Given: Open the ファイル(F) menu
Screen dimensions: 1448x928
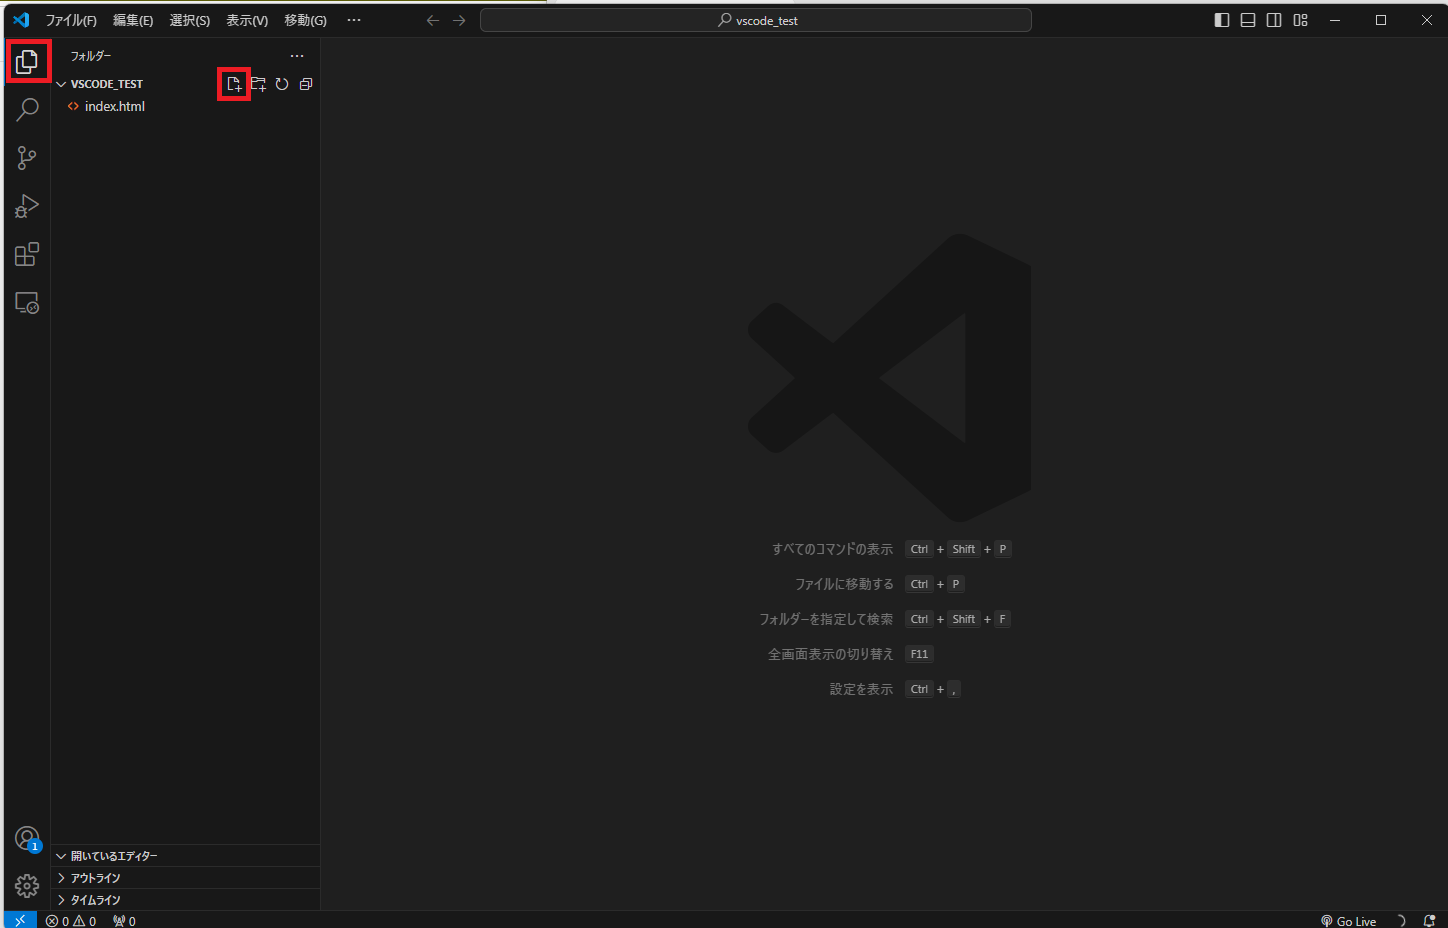Looking at the screenshot, I should [71, 20].
